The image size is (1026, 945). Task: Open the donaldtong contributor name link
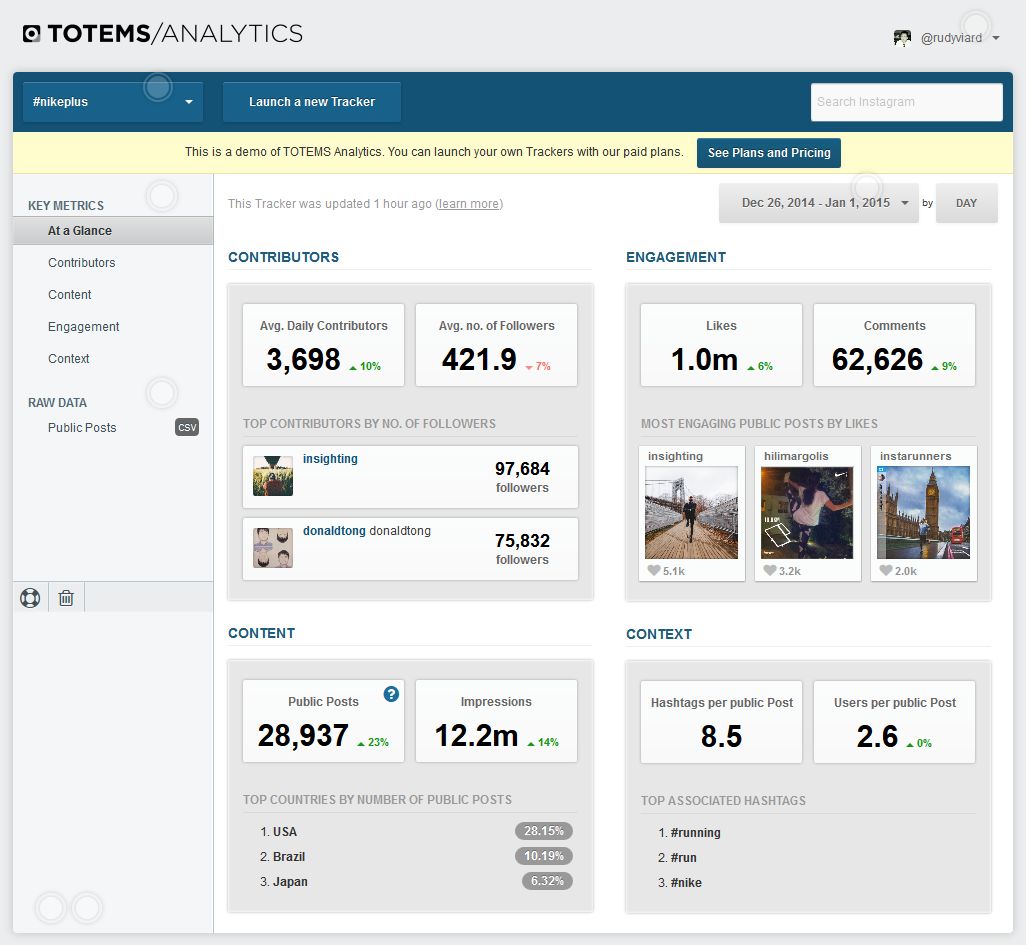tap(334, 531)
